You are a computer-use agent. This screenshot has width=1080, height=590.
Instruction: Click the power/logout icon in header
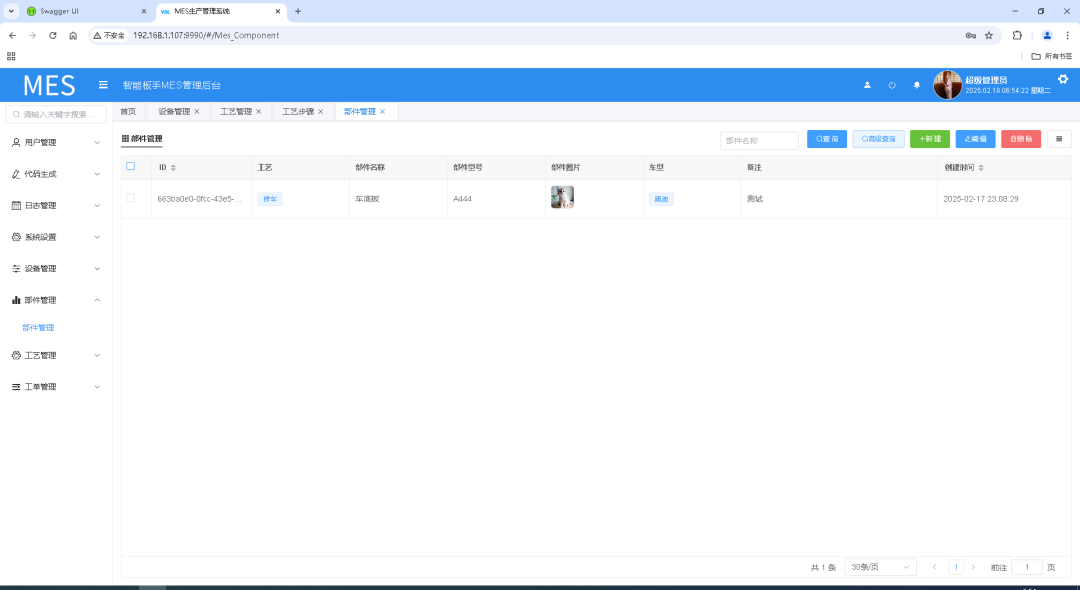pos(892,85)
